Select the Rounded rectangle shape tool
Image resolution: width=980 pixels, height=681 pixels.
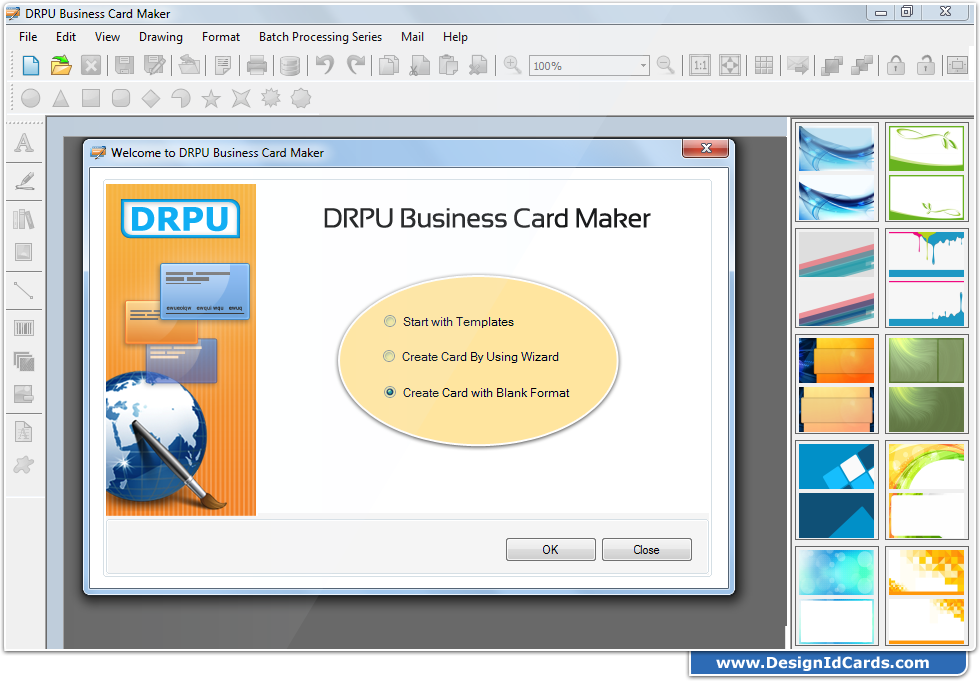pyautogui.click(x=121, y=98)
